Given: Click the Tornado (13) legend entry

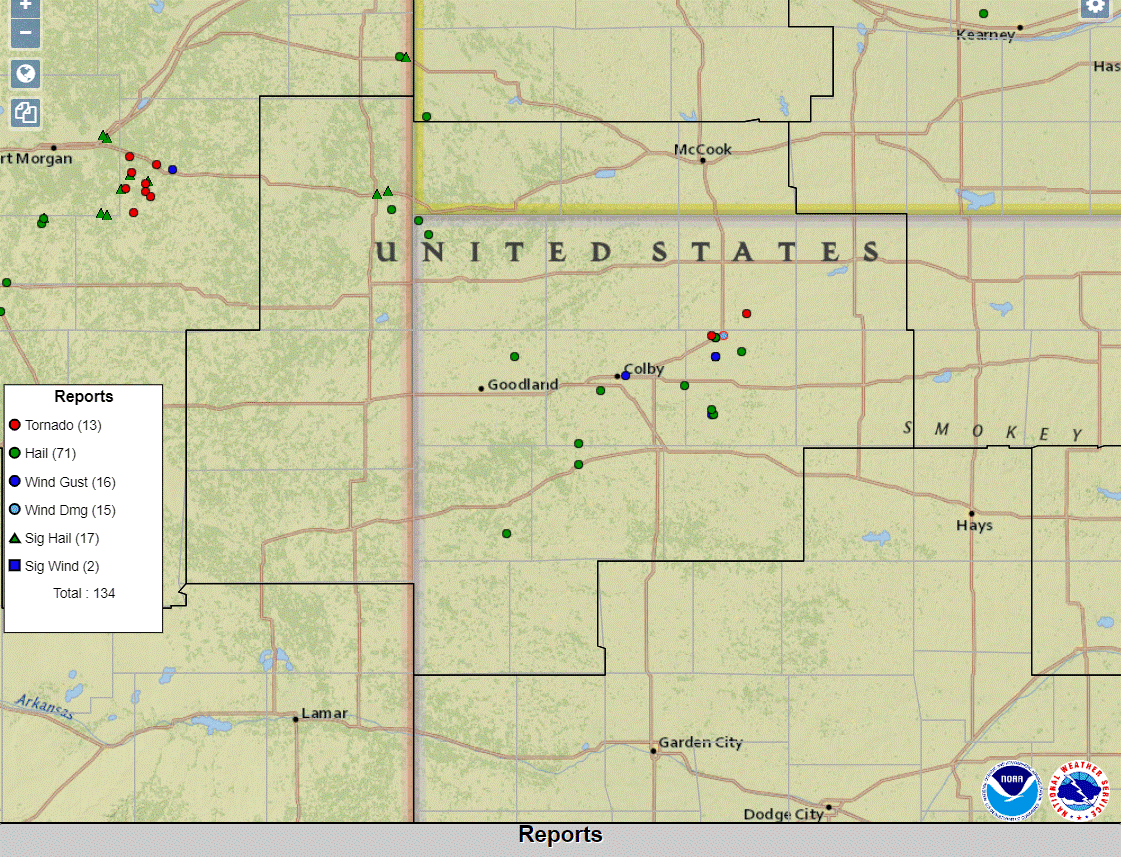Looking at the screenshot, I should pos(55,425).
